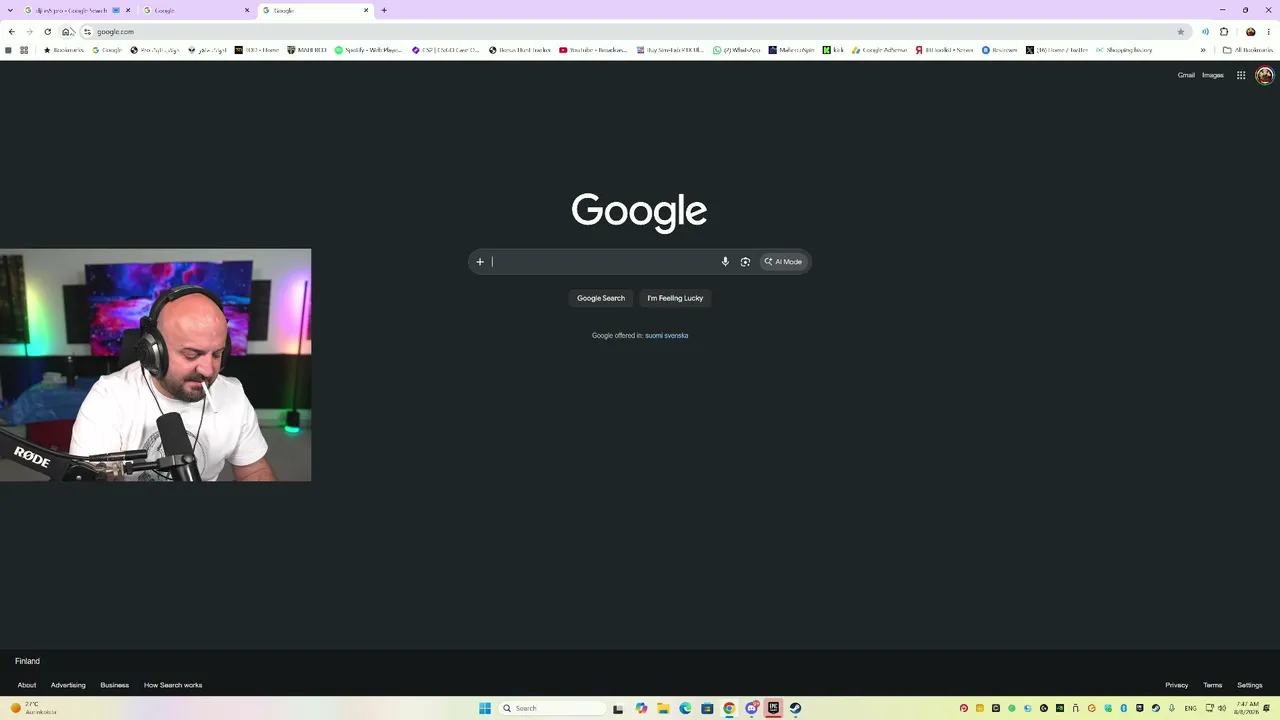The width and height of the screenshot is (1280, 720).
Task: Click the taskbar Search box
Action: coord(552,708)
